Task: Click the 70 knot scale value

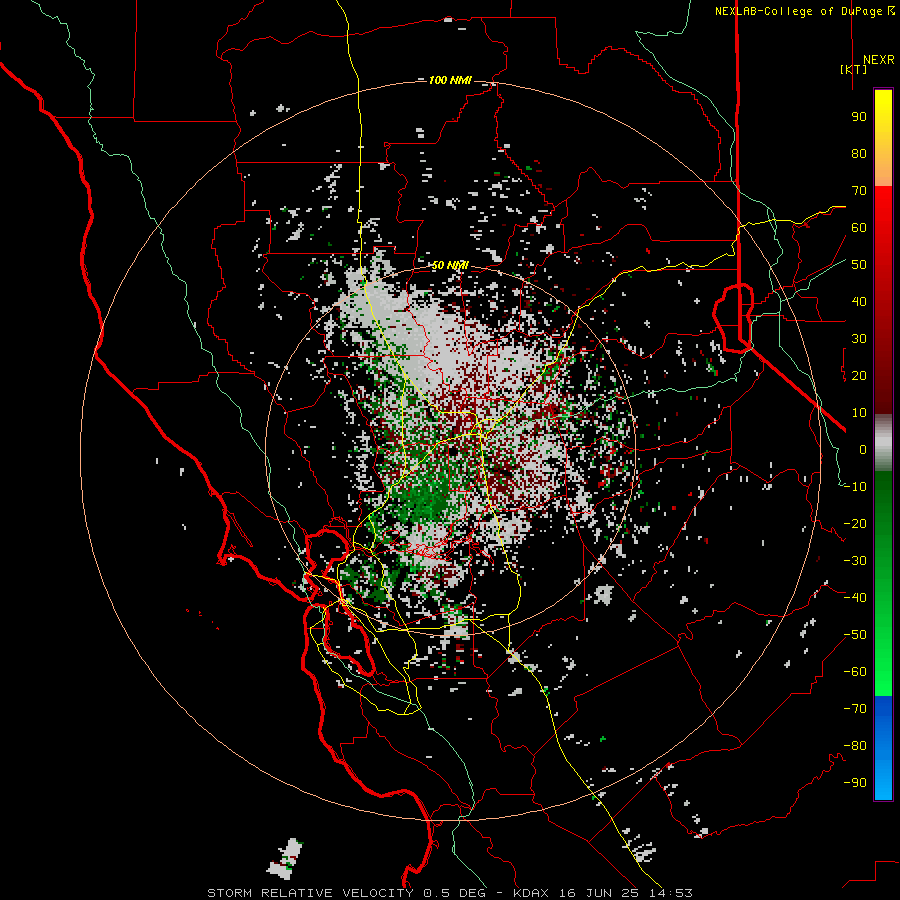Action: [x=859, y=191]
